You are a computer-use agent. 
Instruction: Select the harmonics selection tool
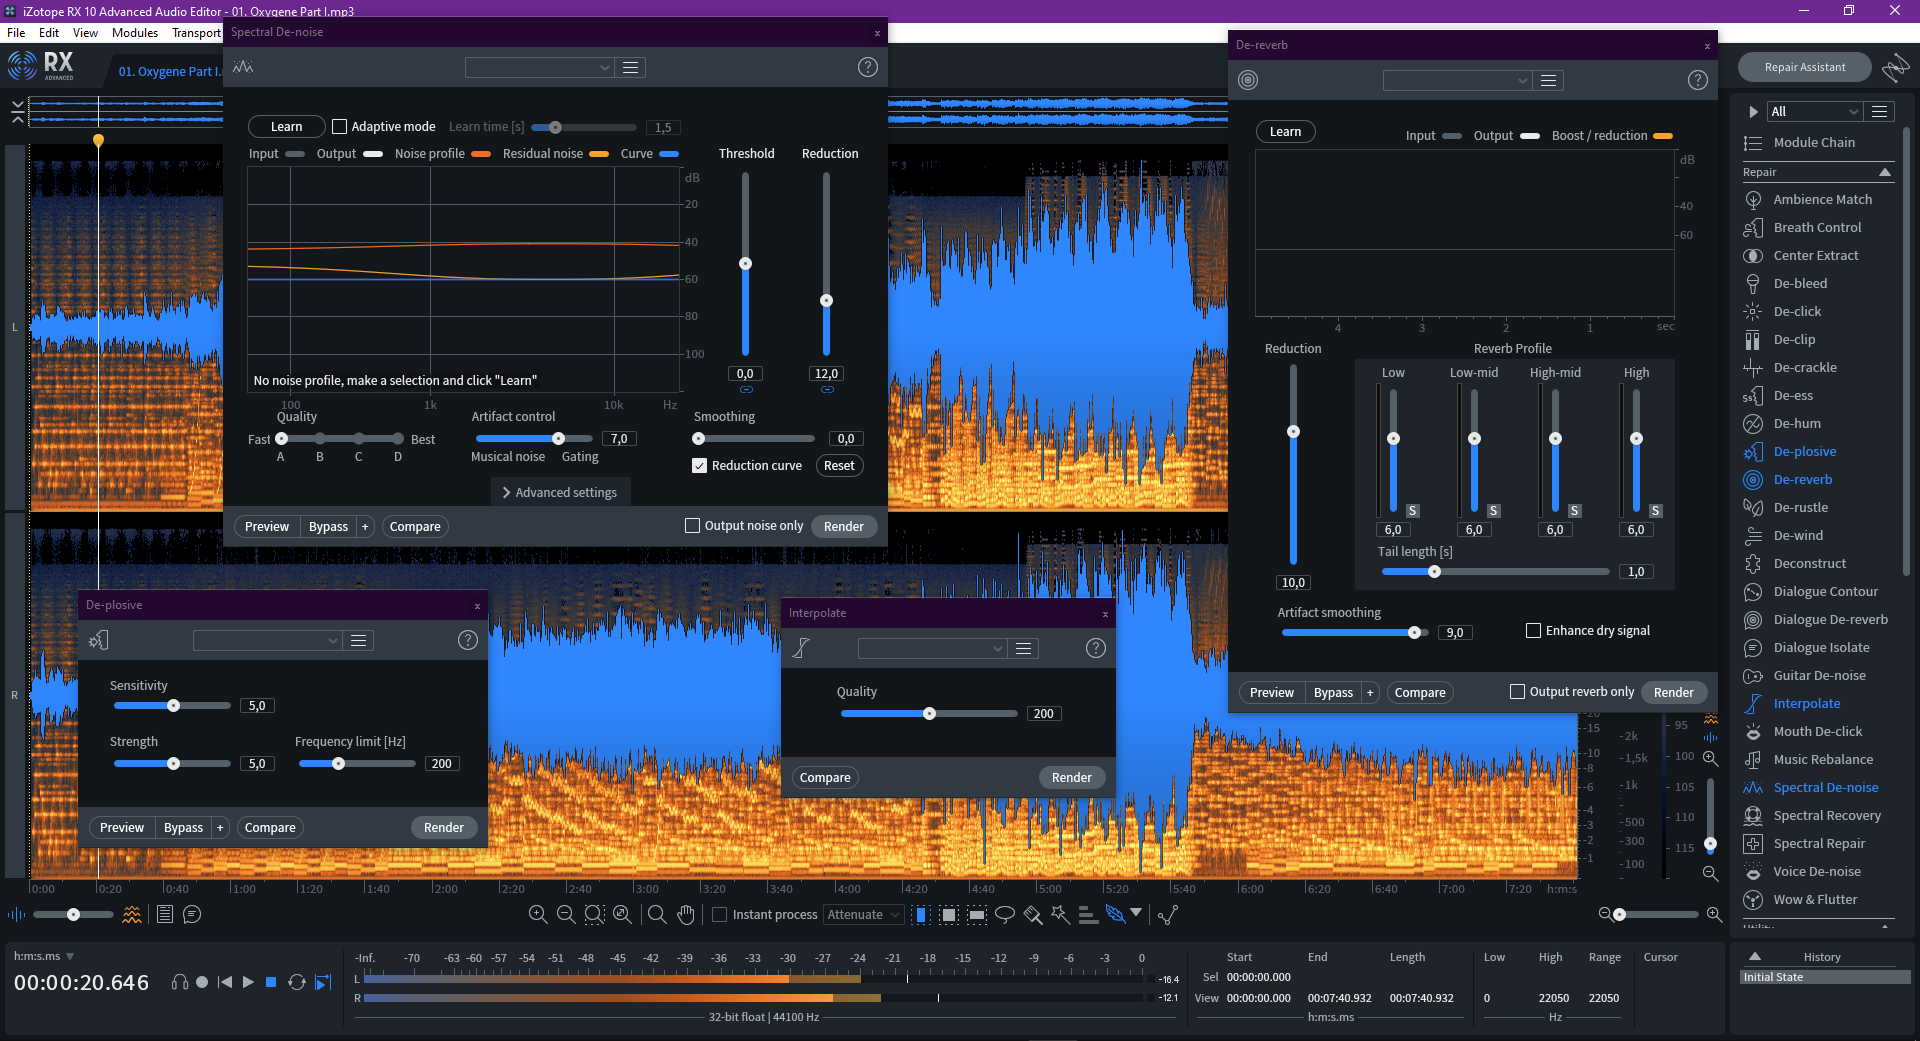1088,914
